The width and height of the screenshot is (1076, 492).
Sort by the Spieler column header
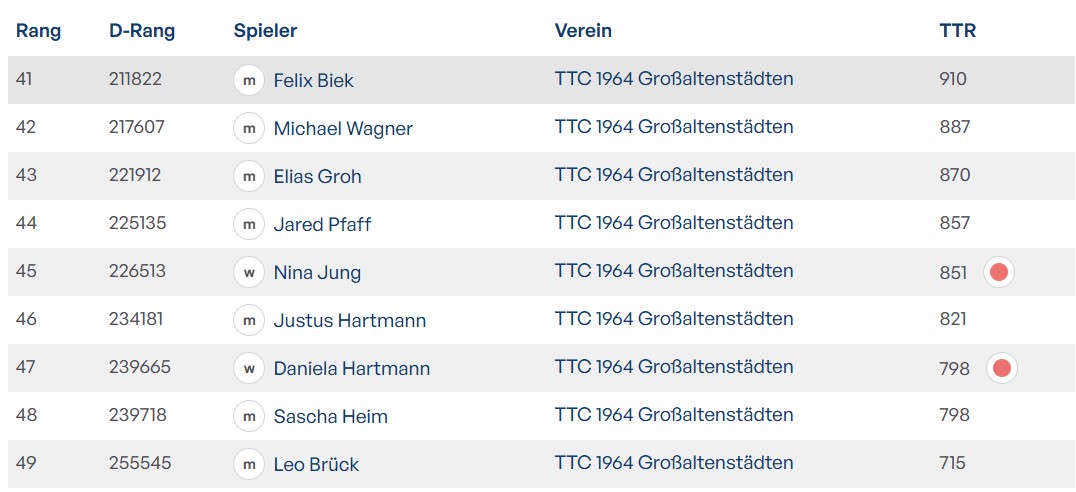(265, 30)
